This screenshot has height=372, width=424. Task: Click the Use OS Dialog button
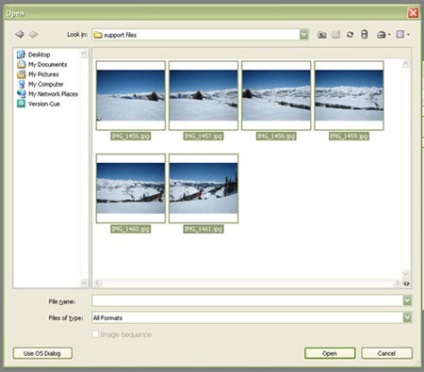click(42, 353)
